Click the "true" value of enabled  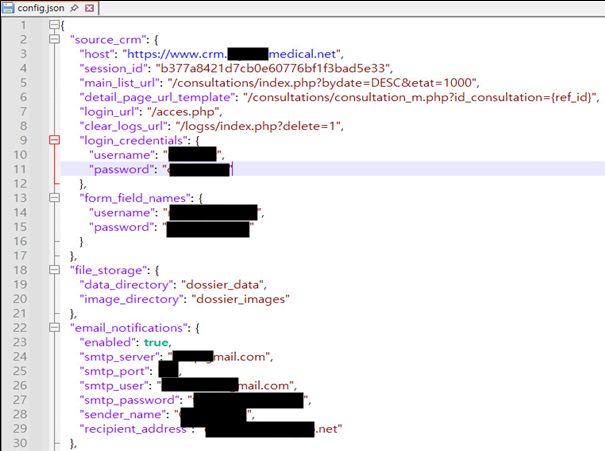point(157,342)
